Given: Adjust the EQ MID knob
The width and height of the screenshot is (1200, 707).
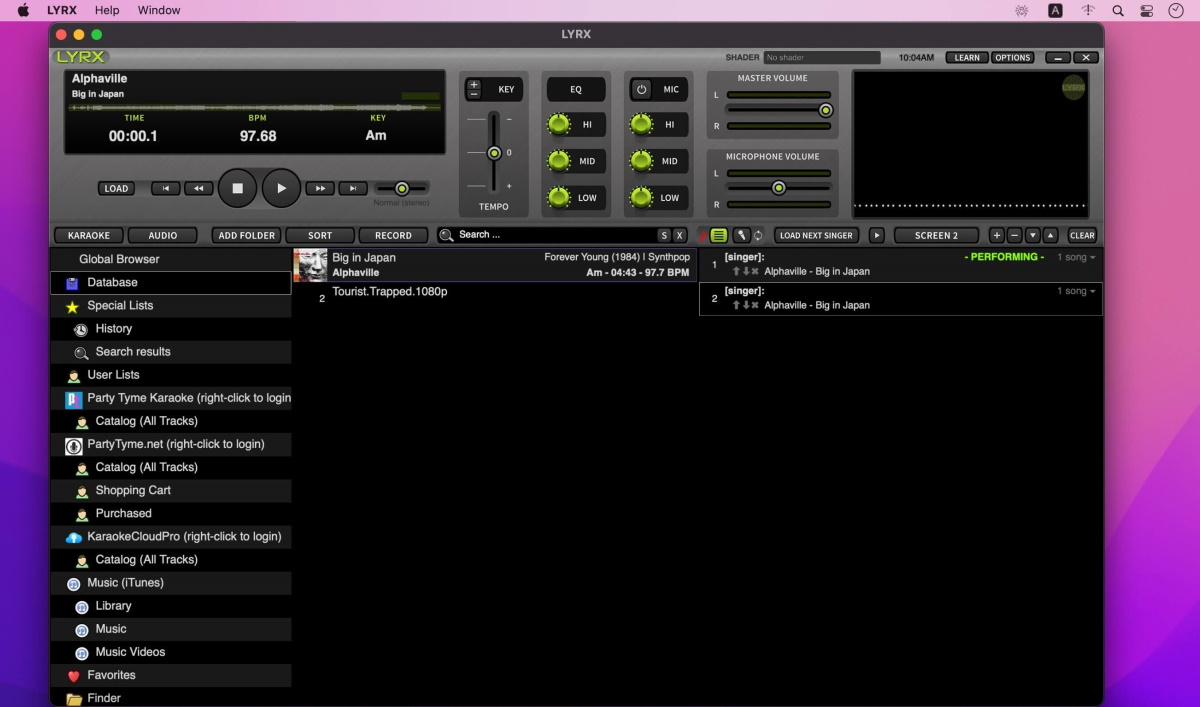Looking at the screenshot, I should click(x=559, y=161).
